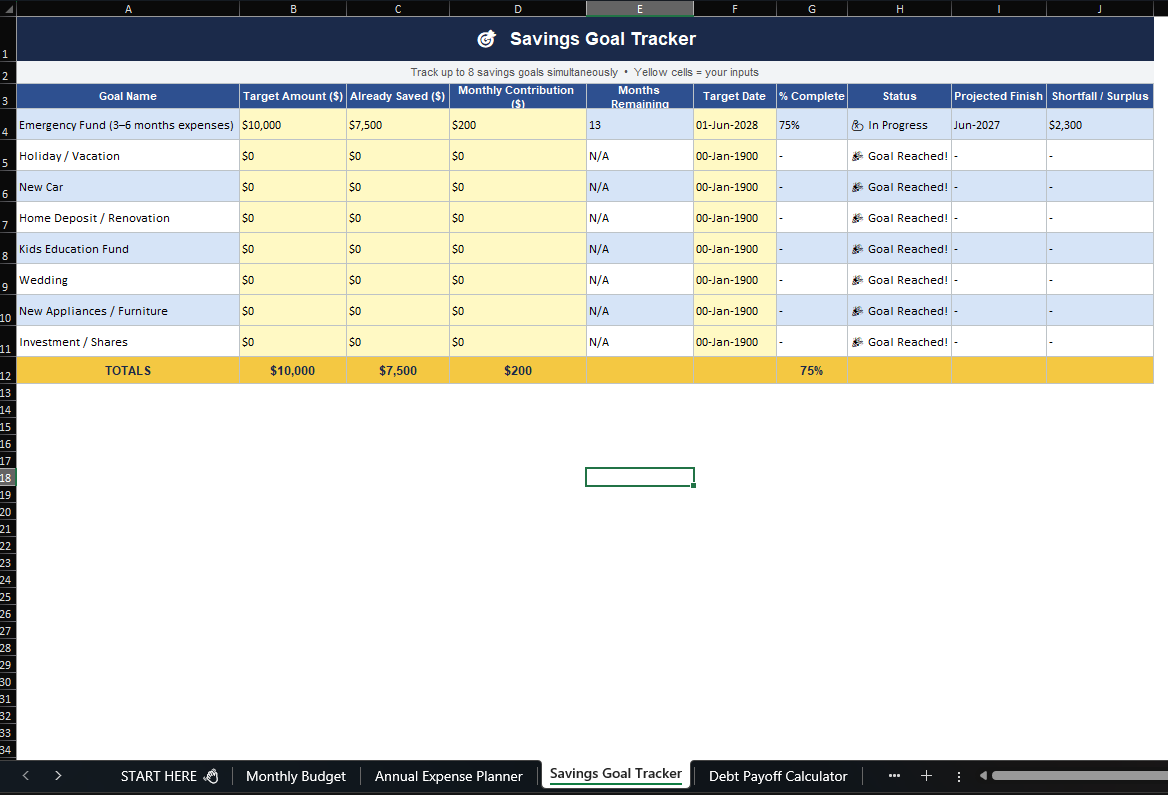1168x795 pixels.
Task: Select New Appliances / Furniture cell
Action: (128, 311)
